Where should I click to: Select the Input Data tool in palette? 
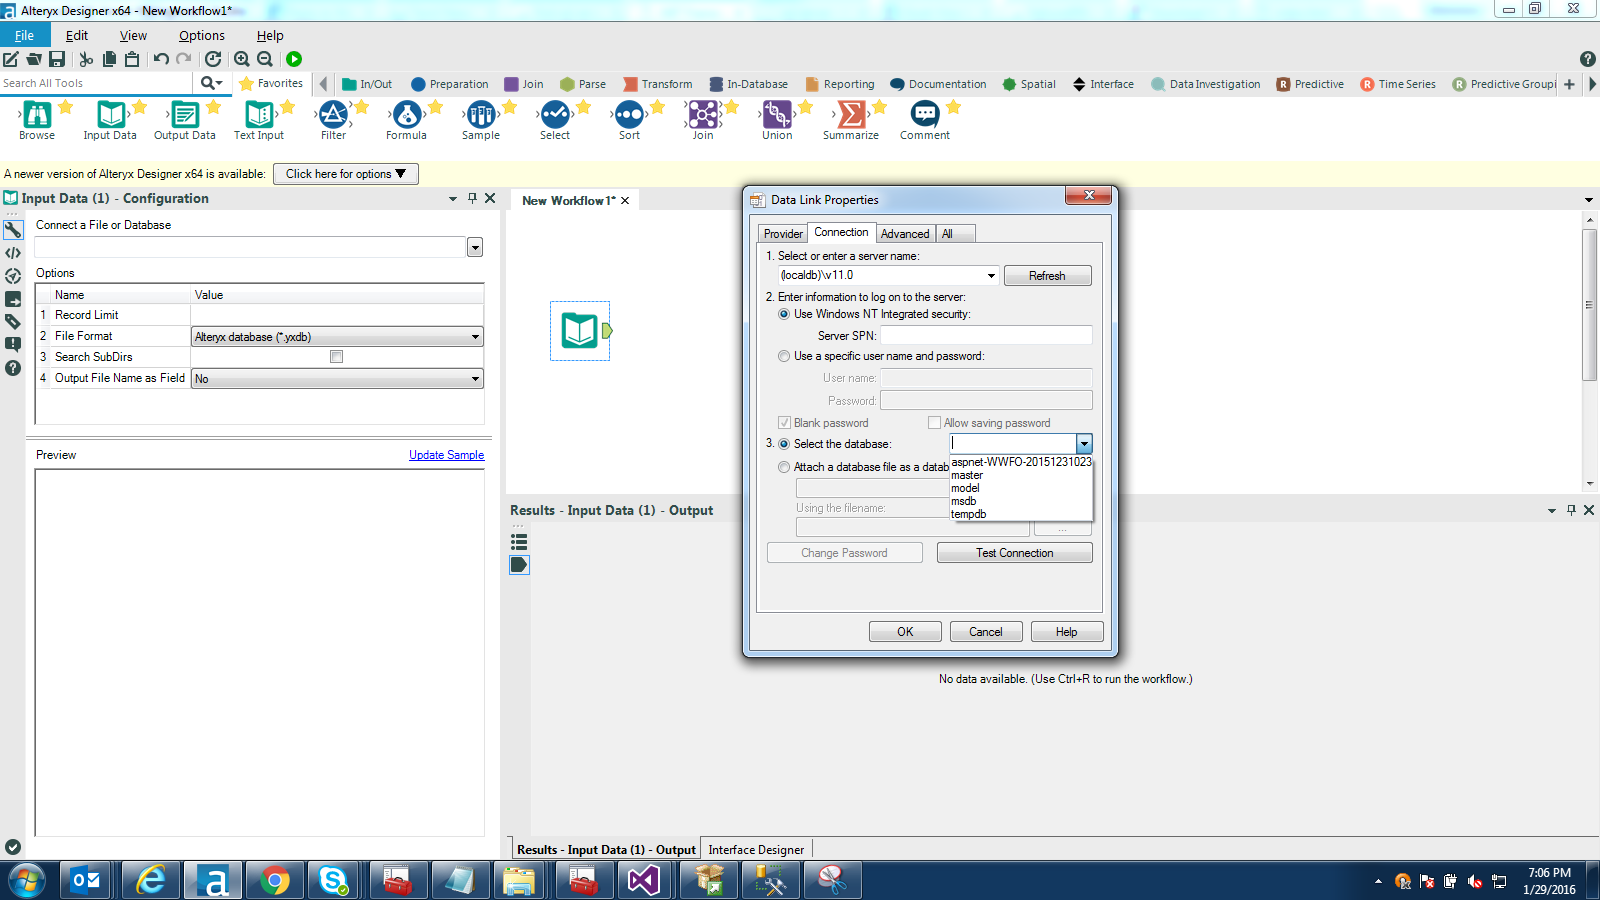(110, 114)
